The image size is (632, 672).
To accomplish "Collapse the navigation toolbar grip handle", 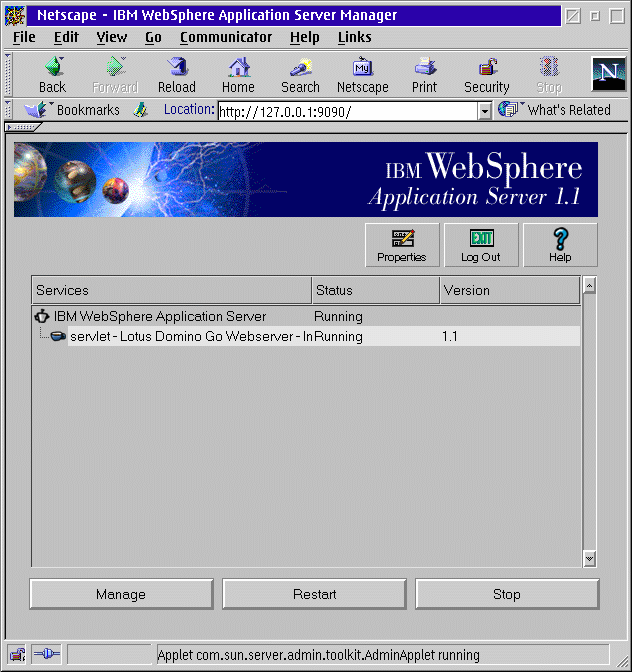I will pyautogui.click(x=8, y=75).
